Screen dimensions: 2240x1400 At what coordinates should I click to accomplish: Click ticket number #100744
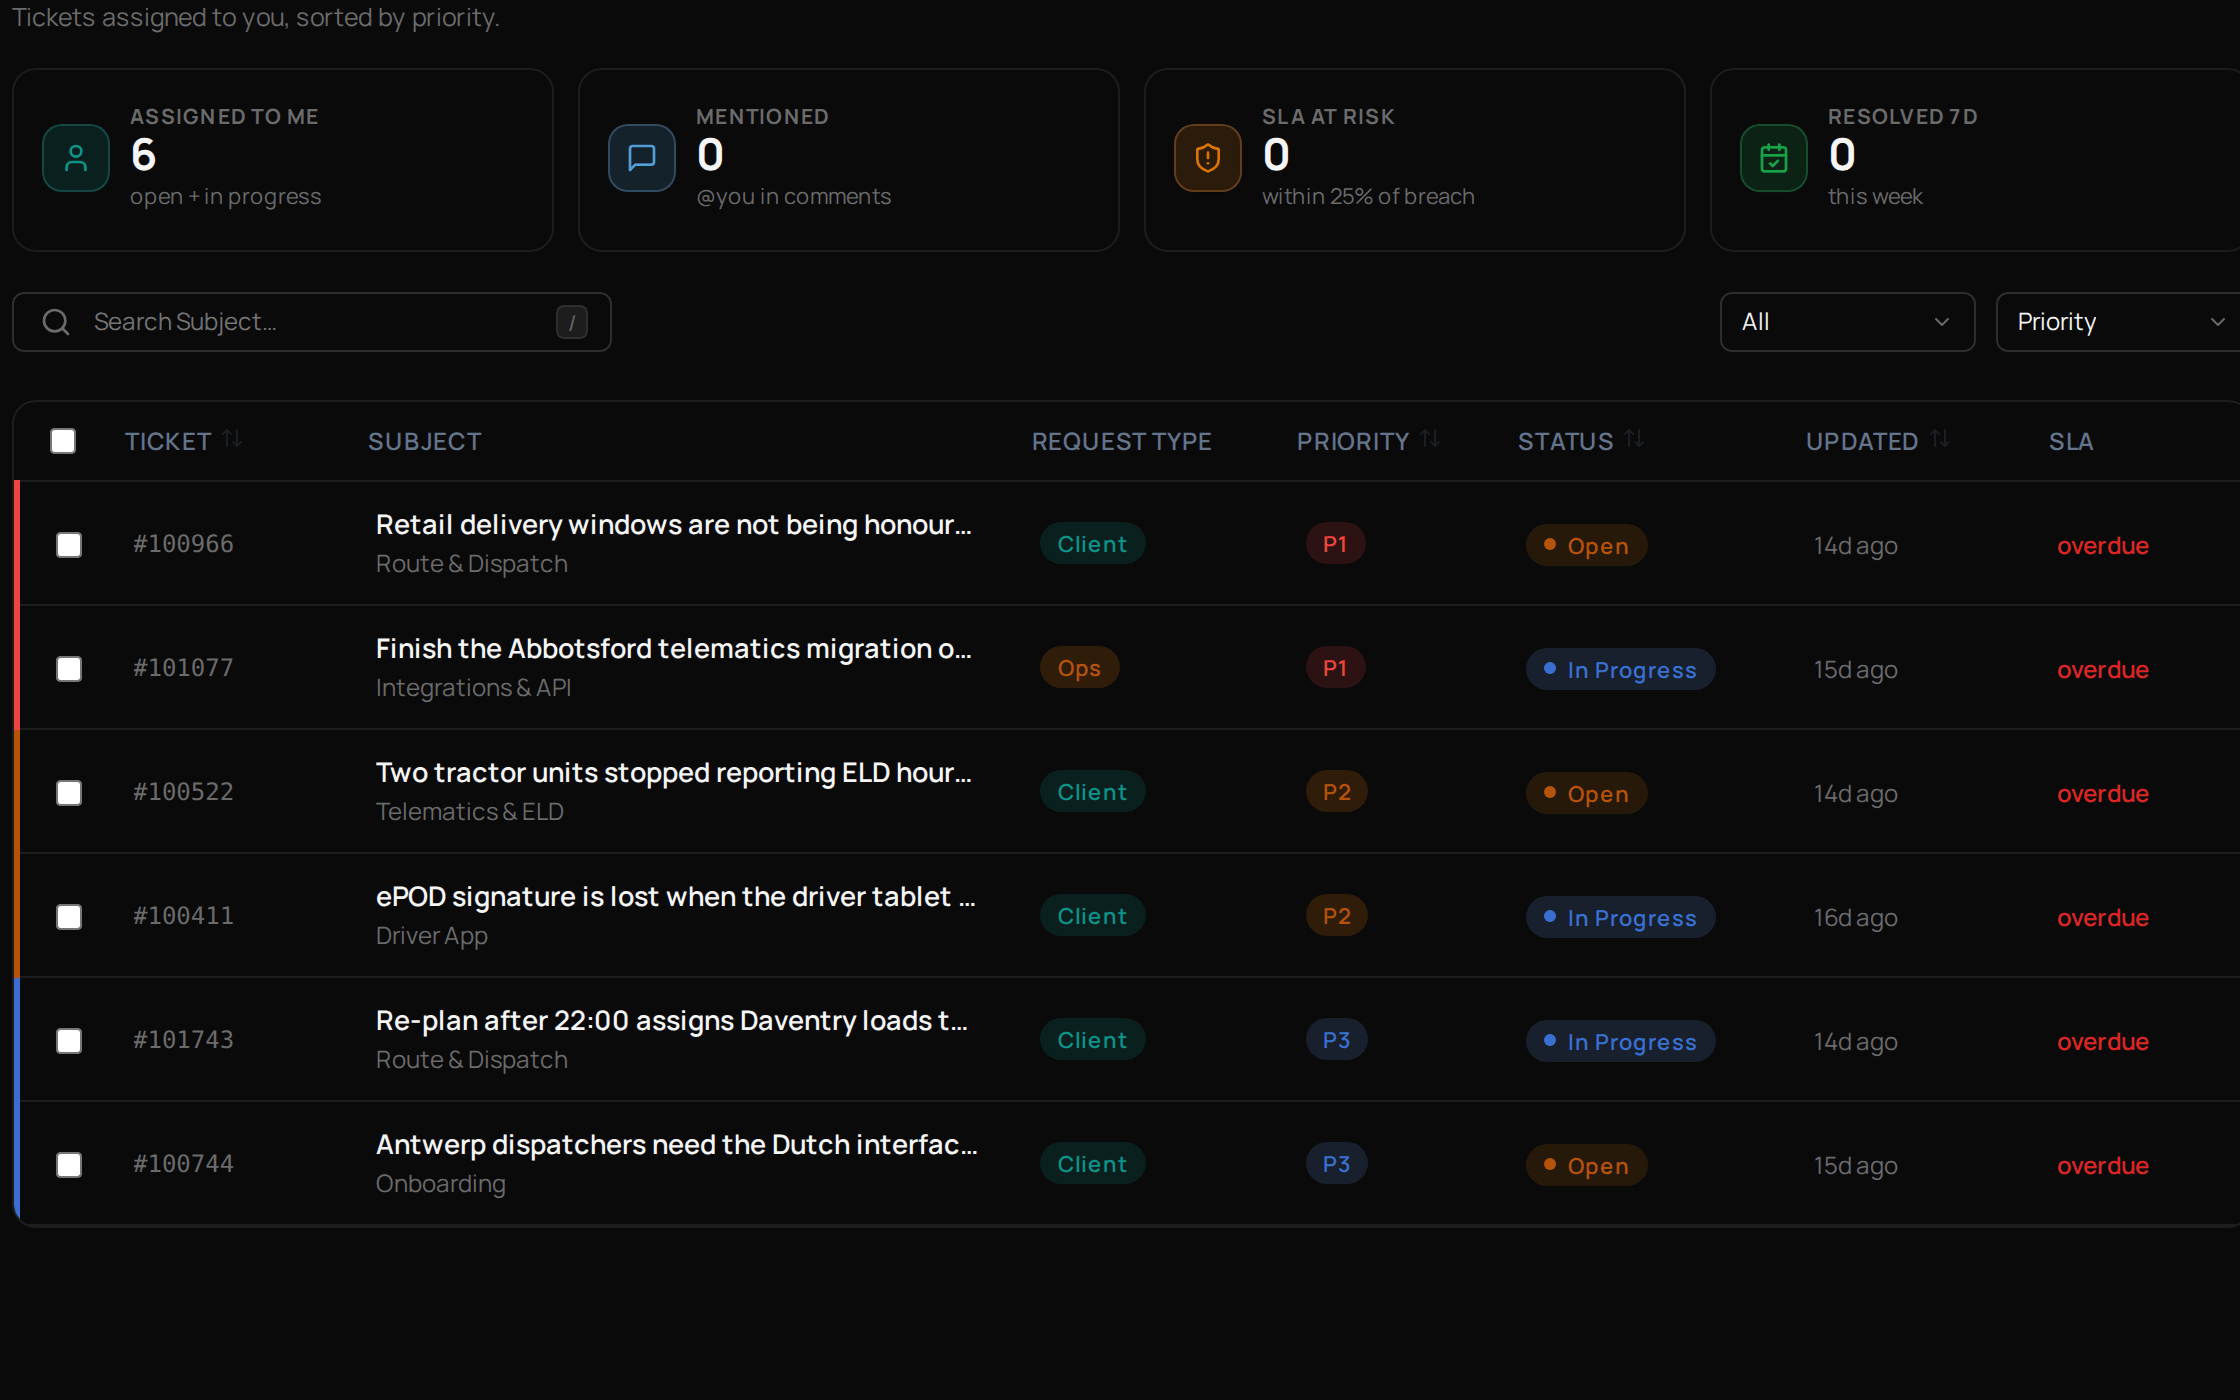(x=183, y=1164)
